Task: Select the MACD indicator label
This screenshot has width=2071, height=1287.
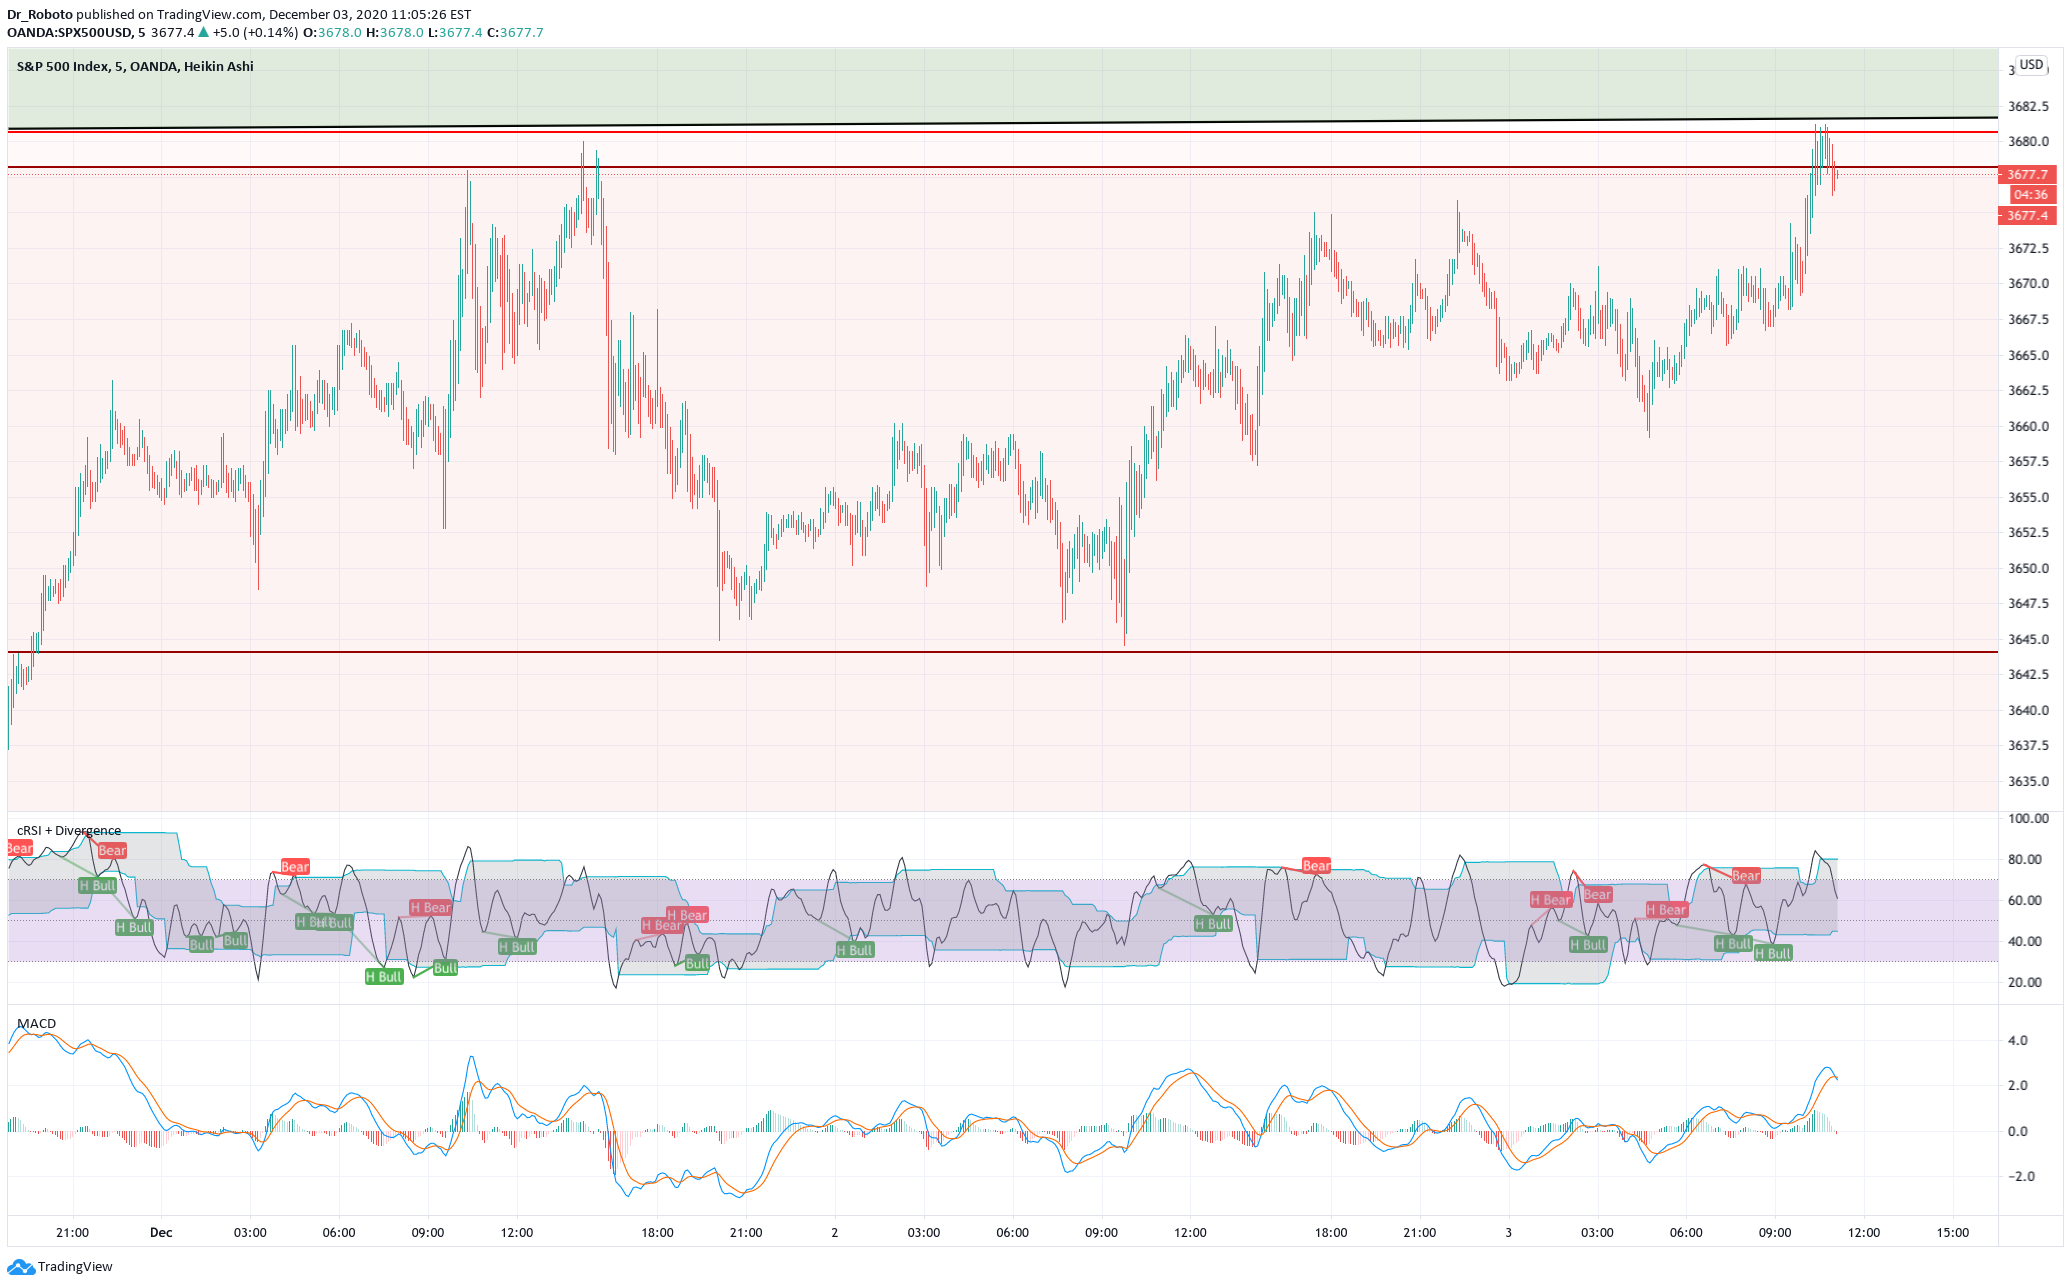Action: point(36,1023)
